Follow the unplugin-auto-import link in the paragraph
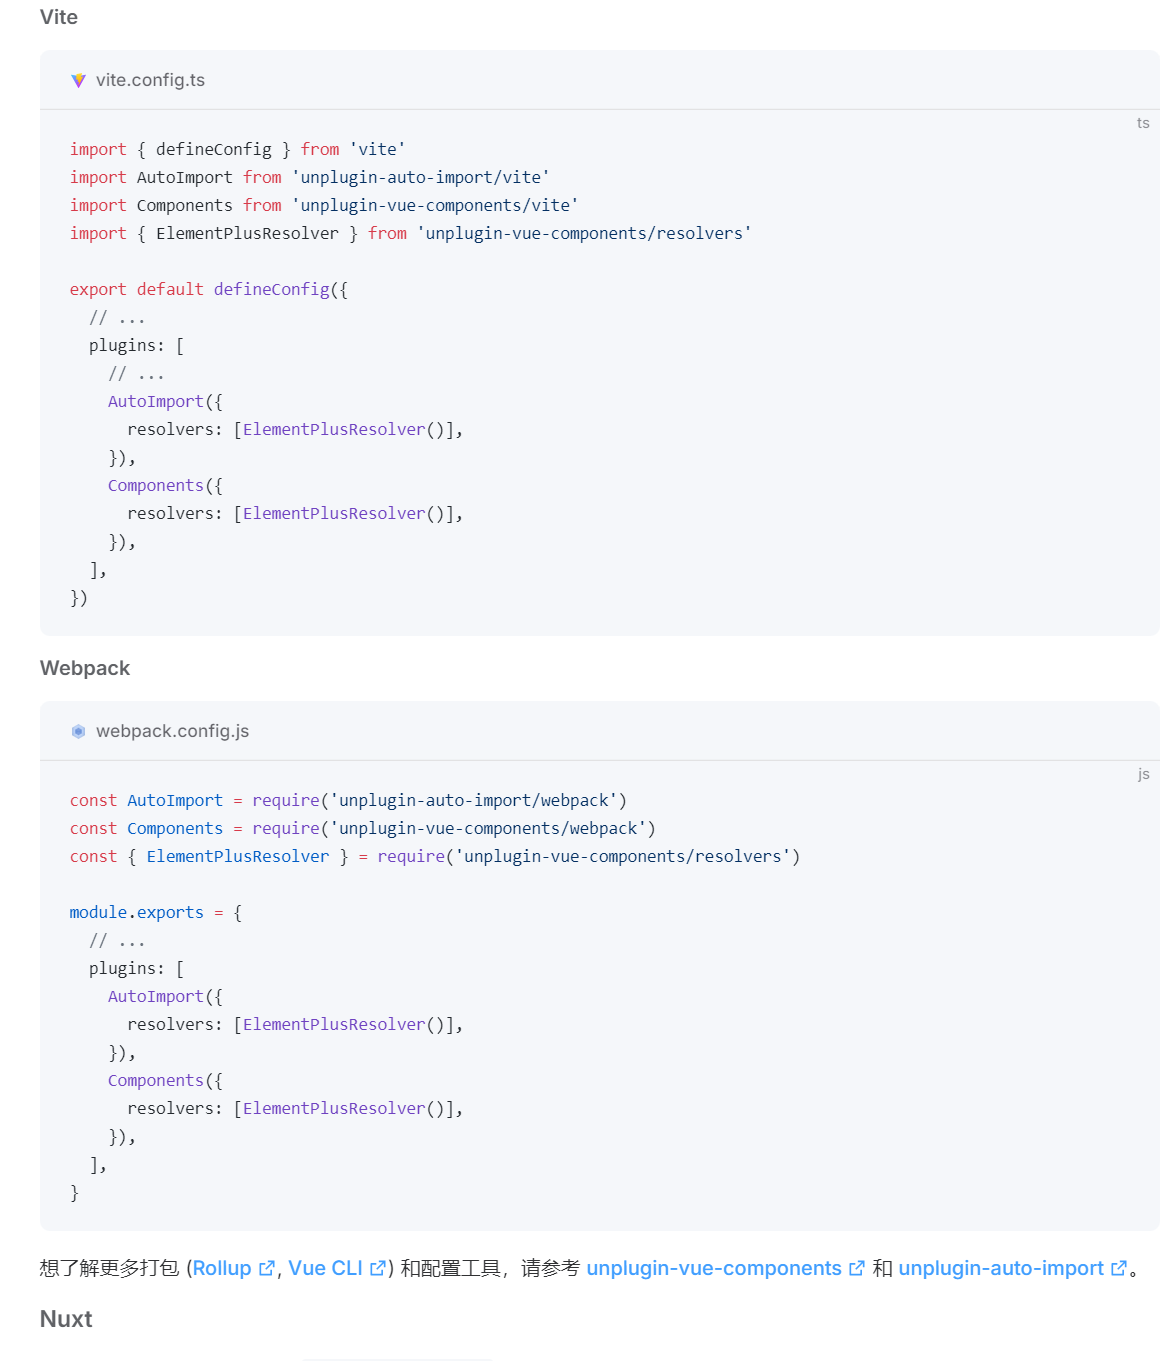1163x1361 pixels. tap(1000, 1269)
